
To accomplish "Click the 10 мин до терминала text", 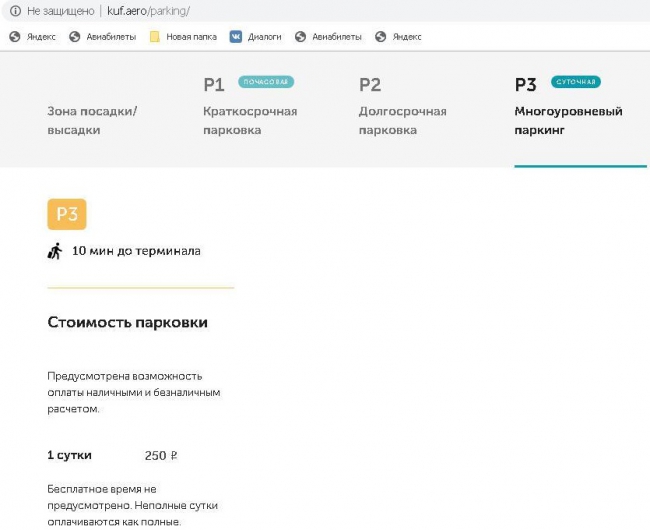I will pos(136,251).
